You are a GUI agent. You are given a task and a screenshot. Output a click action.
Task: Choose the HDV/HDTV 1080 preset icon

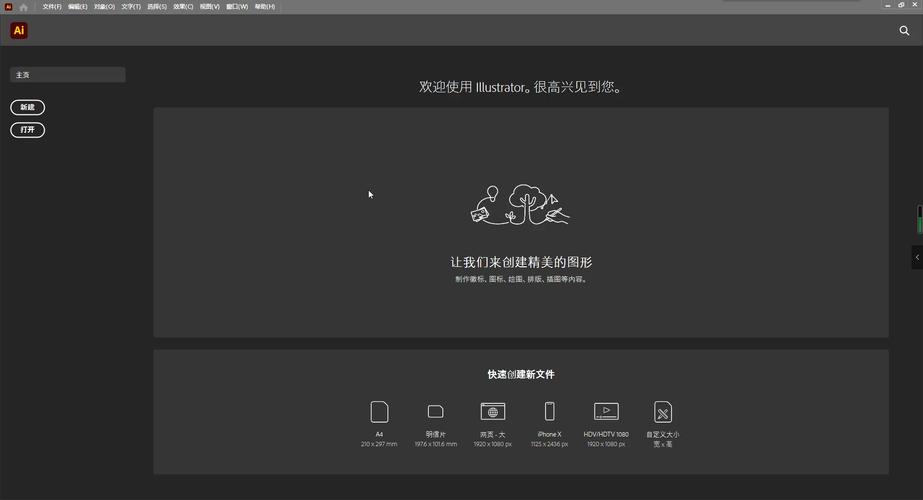click(606, 411)
